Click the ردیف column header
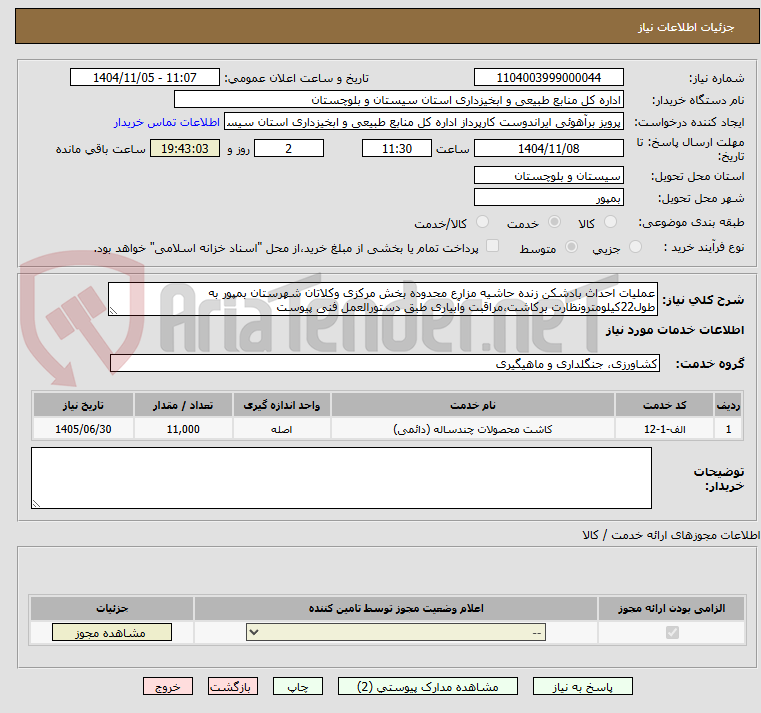761x713 pixels. tap(728, 405)
